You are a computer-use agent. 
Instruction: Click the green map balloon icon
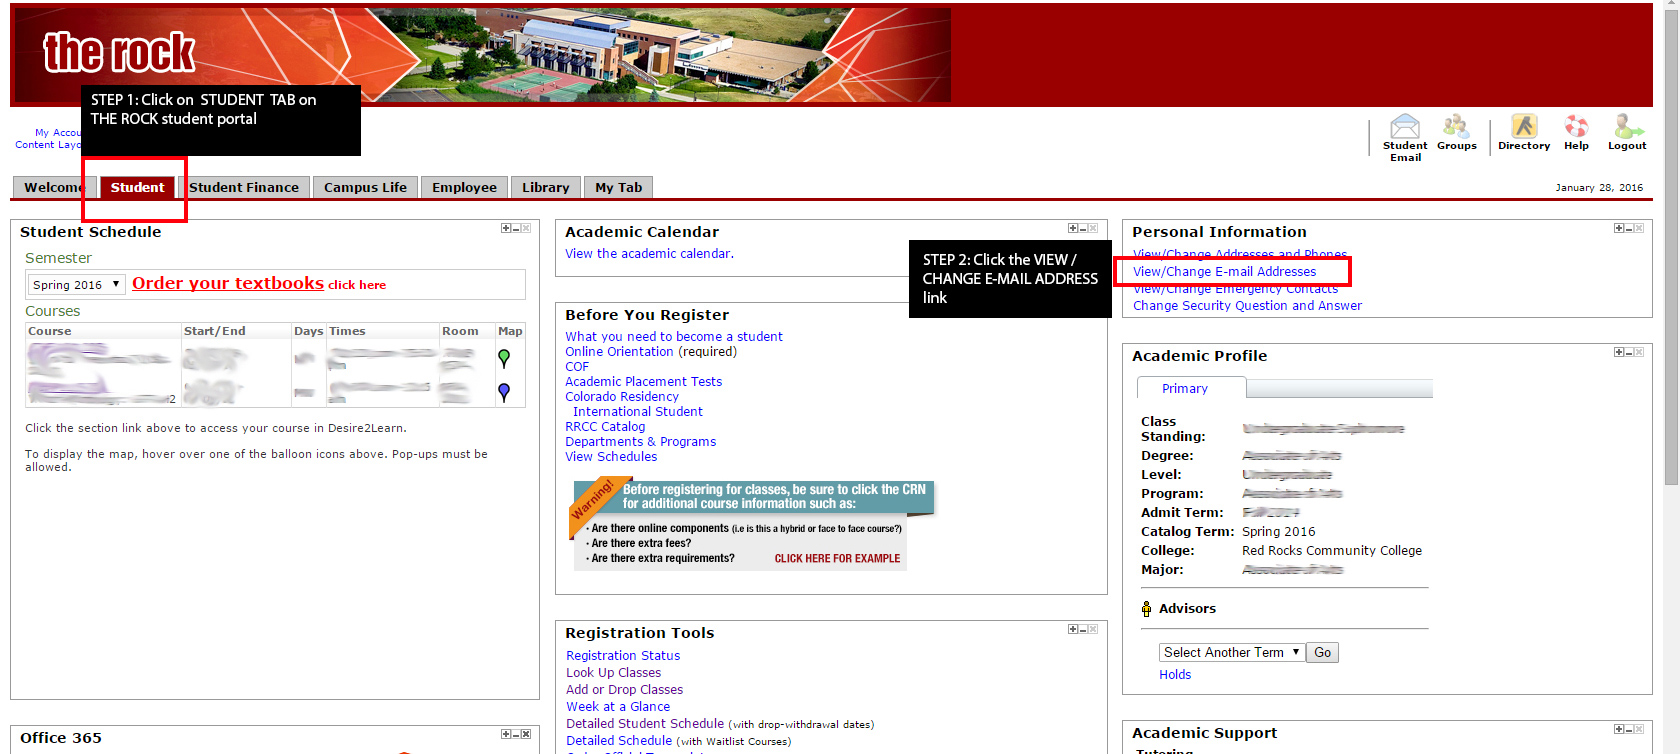[504, 358]
